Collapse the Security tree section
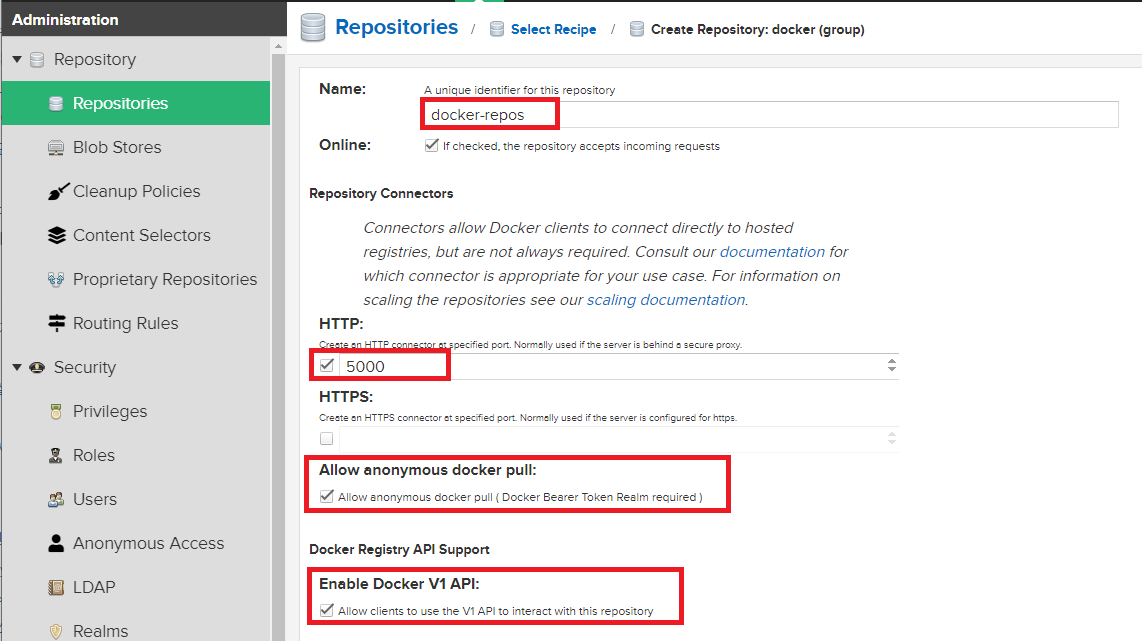The width and height of the screenshot is (1142, 641). 17,367
